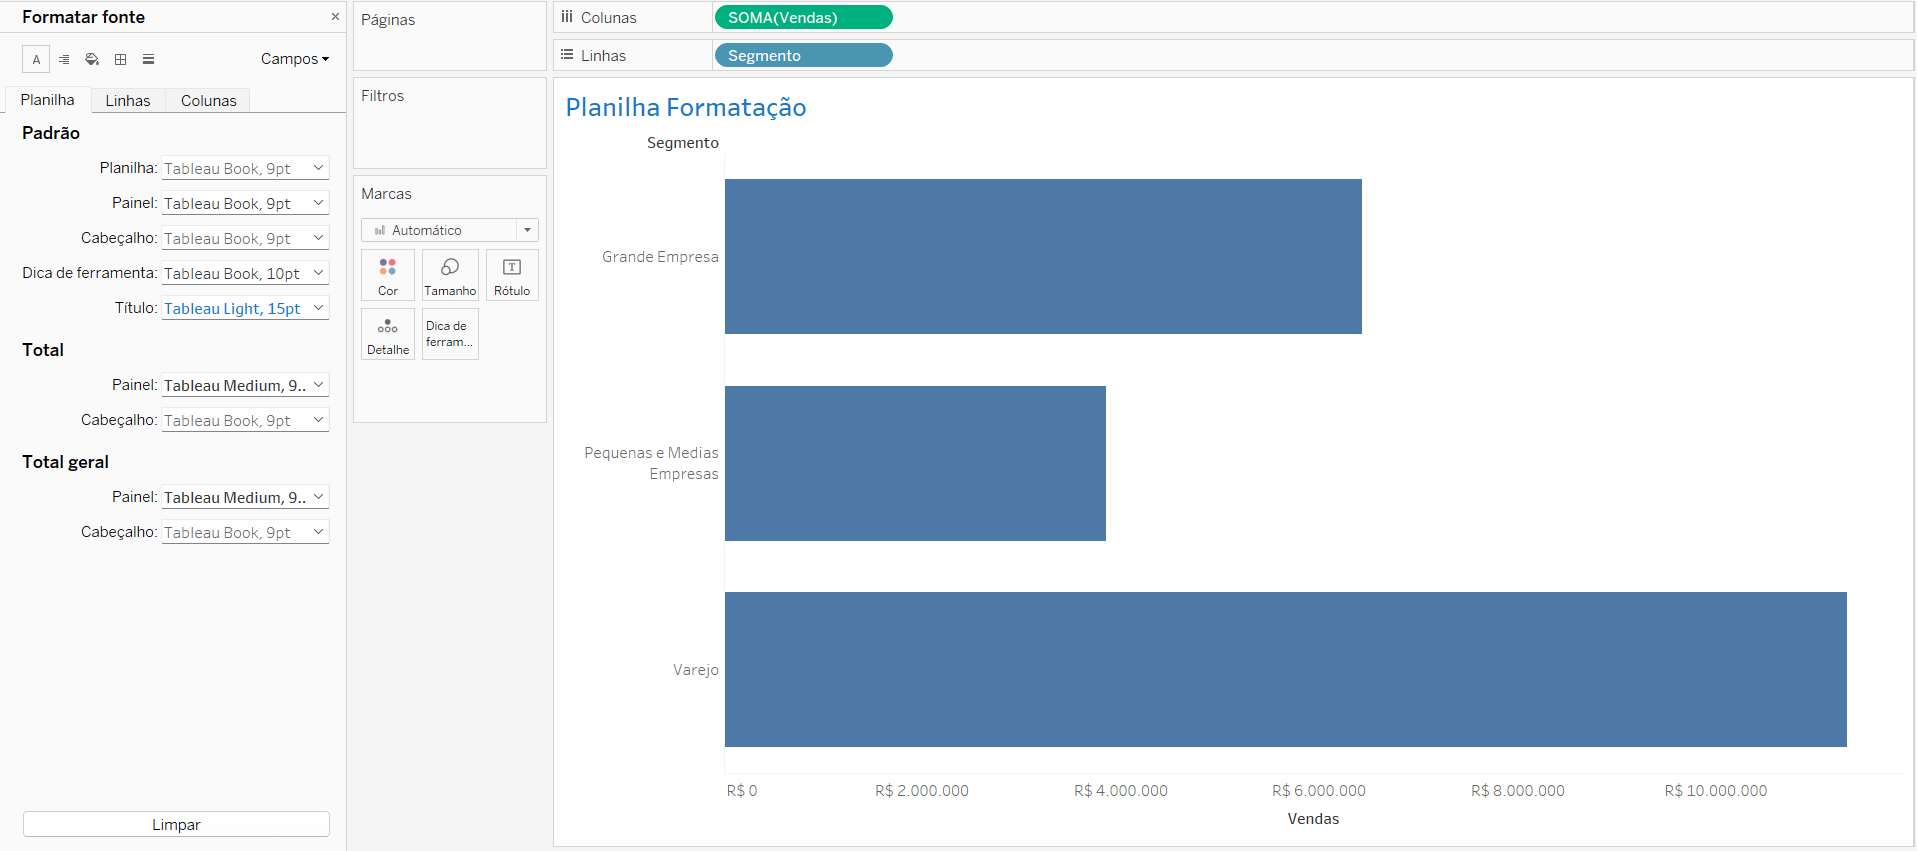1917x851 pixels.
Task: Open Total Painel font dropdown
Action: coord(245,385)
